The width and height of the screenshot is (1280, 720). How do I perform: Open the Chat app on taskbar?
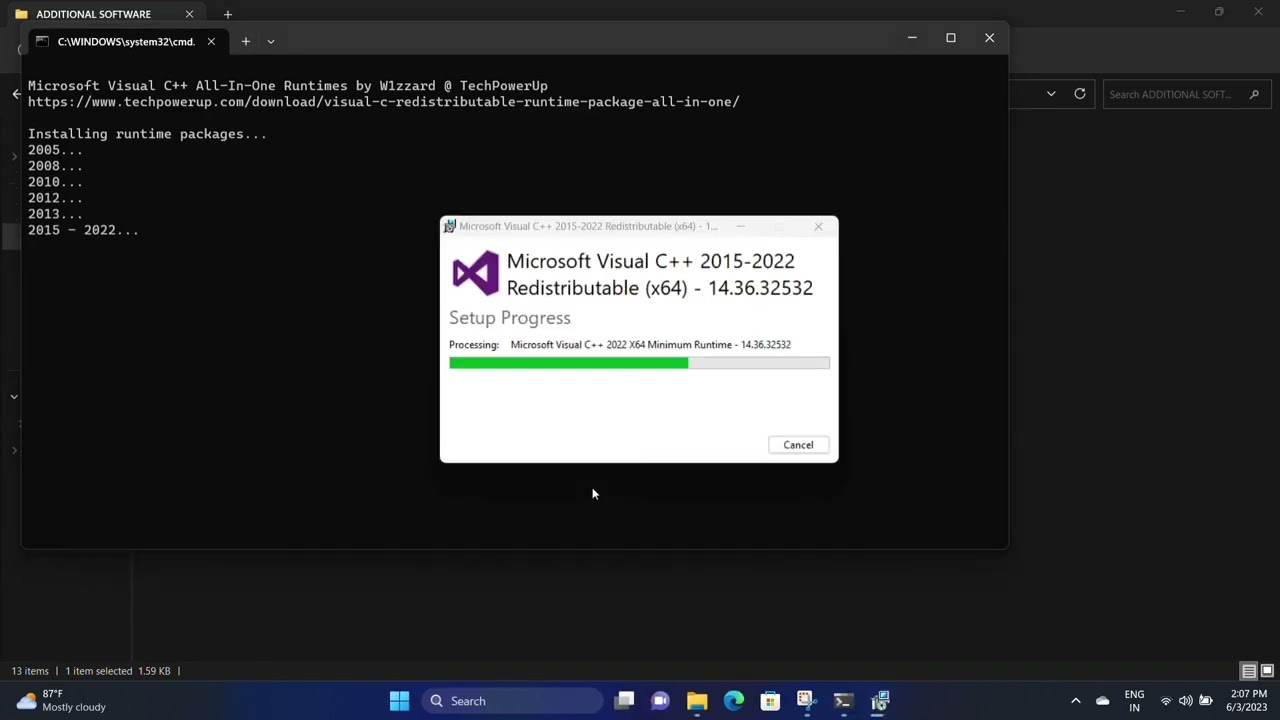660,701
